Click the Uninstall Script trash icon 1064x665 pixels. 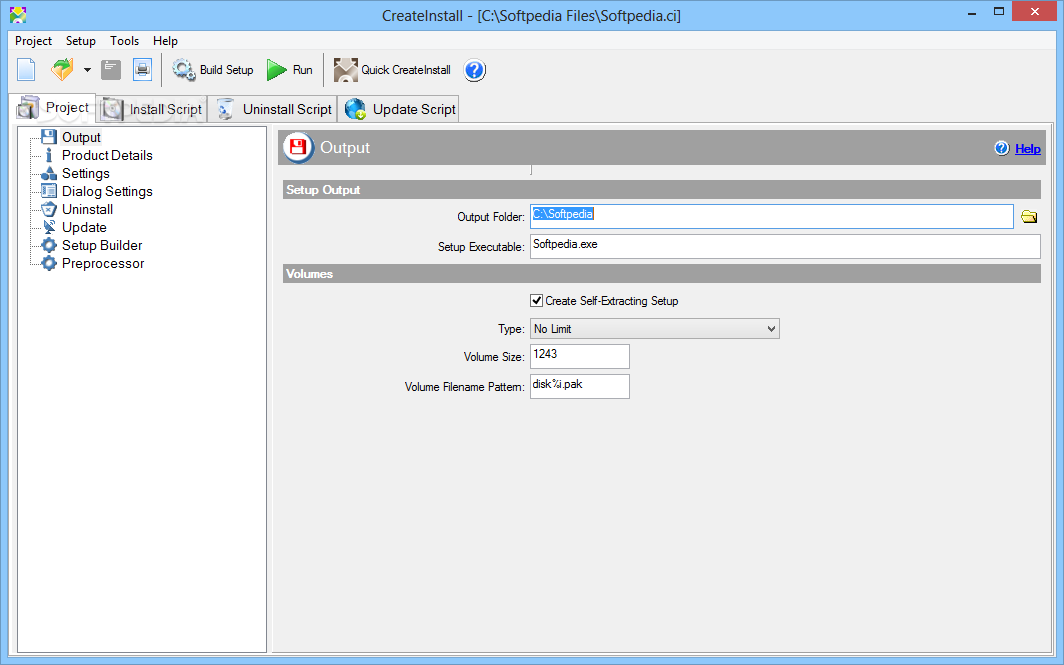[225, 109]
